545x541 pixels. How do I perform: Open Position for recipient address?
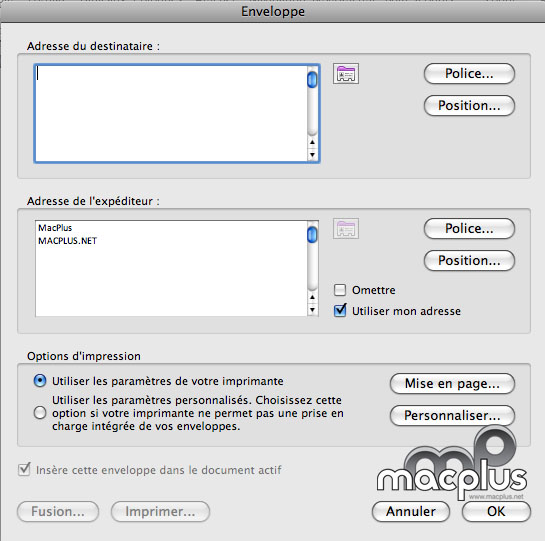(469, 106)
